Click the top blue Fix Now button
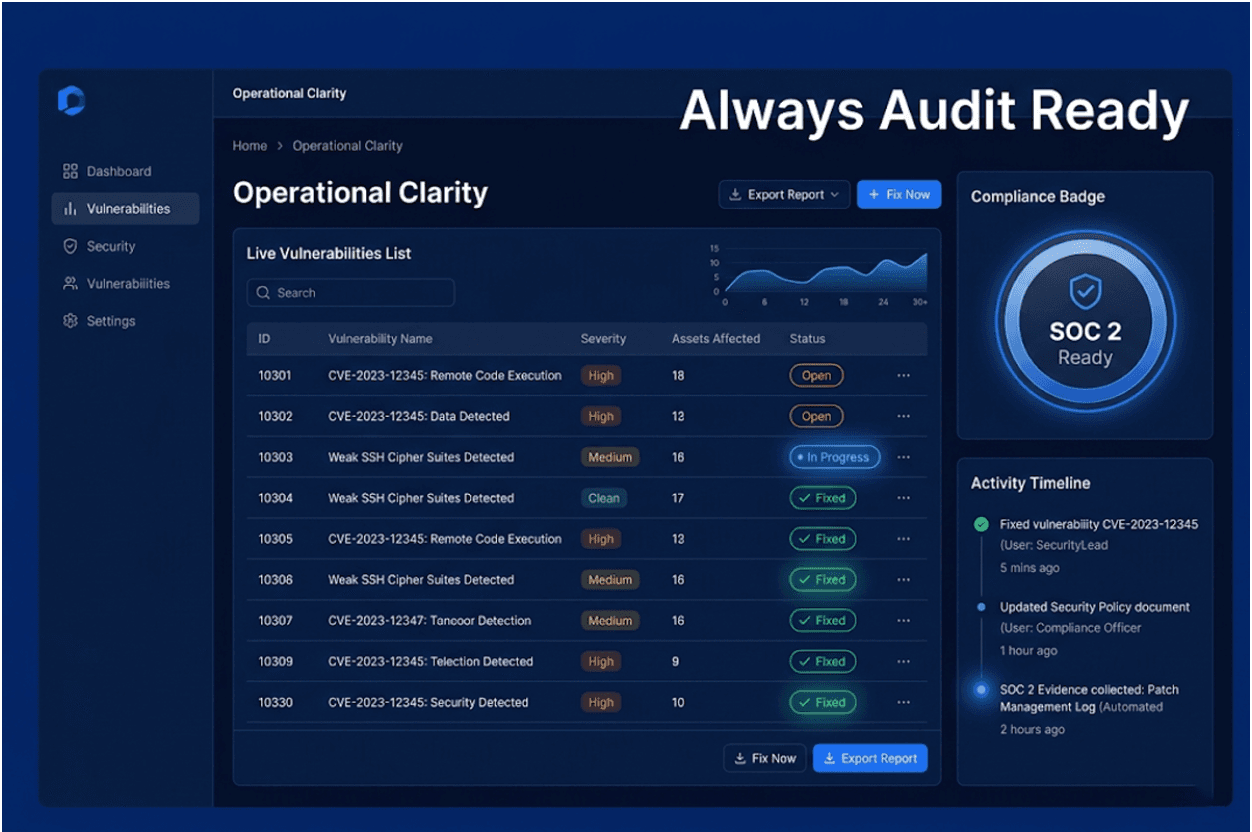This screenshot has width=1252, height=832. tap(899, 195)
